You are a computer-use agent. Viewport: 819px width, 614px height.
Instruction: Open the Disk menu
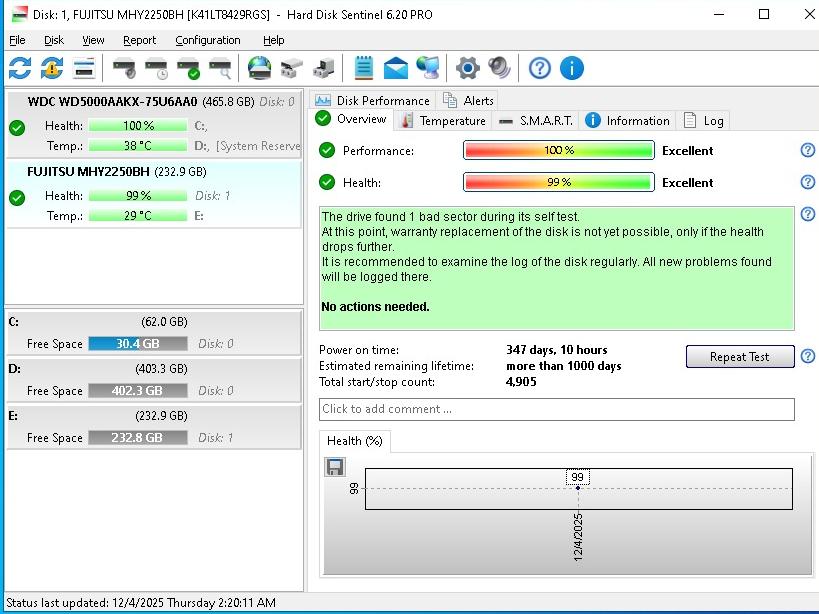(x=54, y=40)
